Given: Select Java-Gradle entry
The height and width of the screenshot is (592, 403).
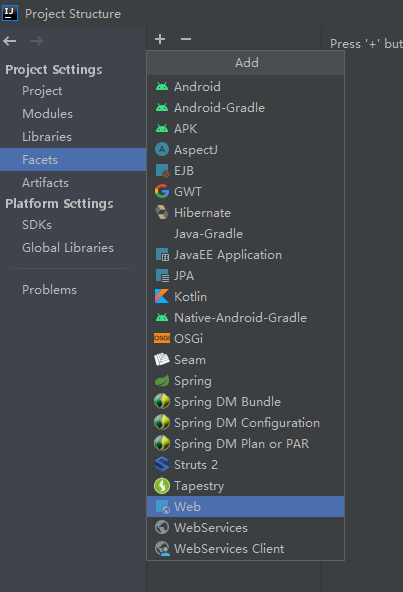Looking at the screenshot, I should point(246,234).
